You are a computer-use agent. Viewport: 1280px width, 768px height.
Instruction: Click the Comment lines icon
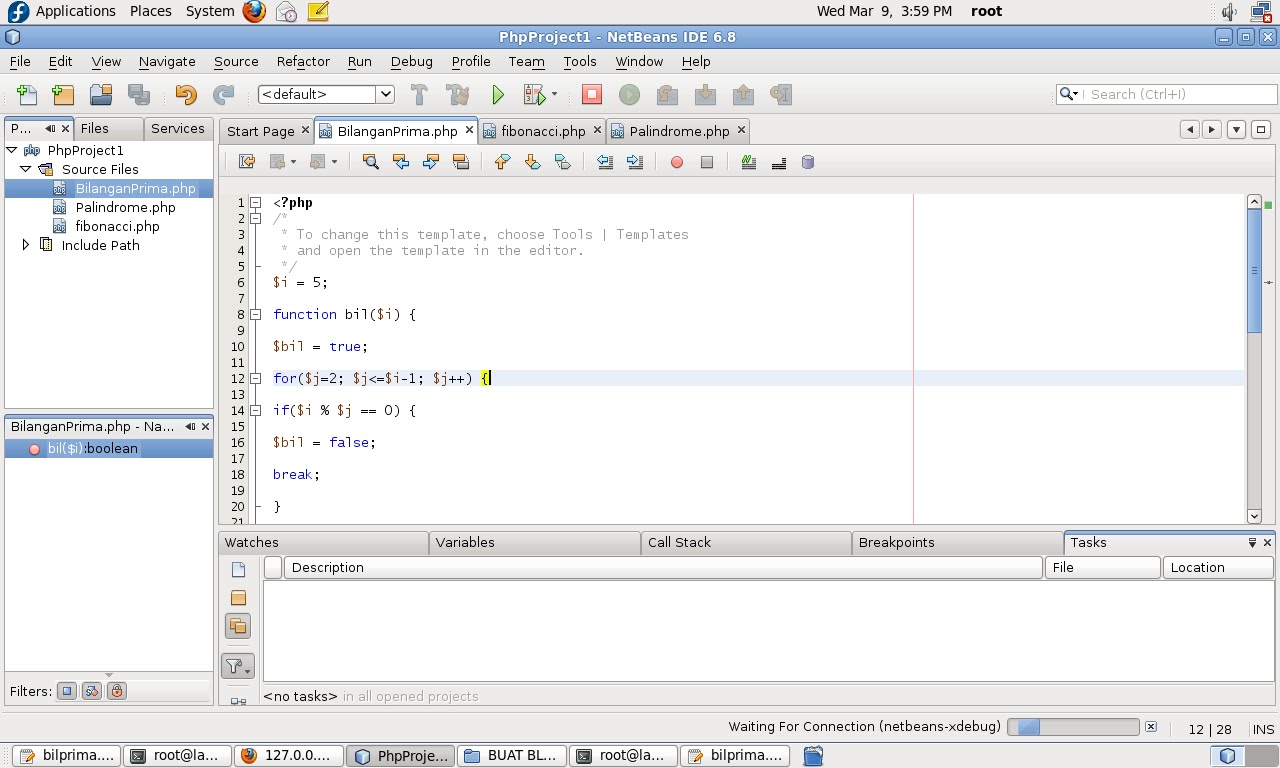point(749,162)
